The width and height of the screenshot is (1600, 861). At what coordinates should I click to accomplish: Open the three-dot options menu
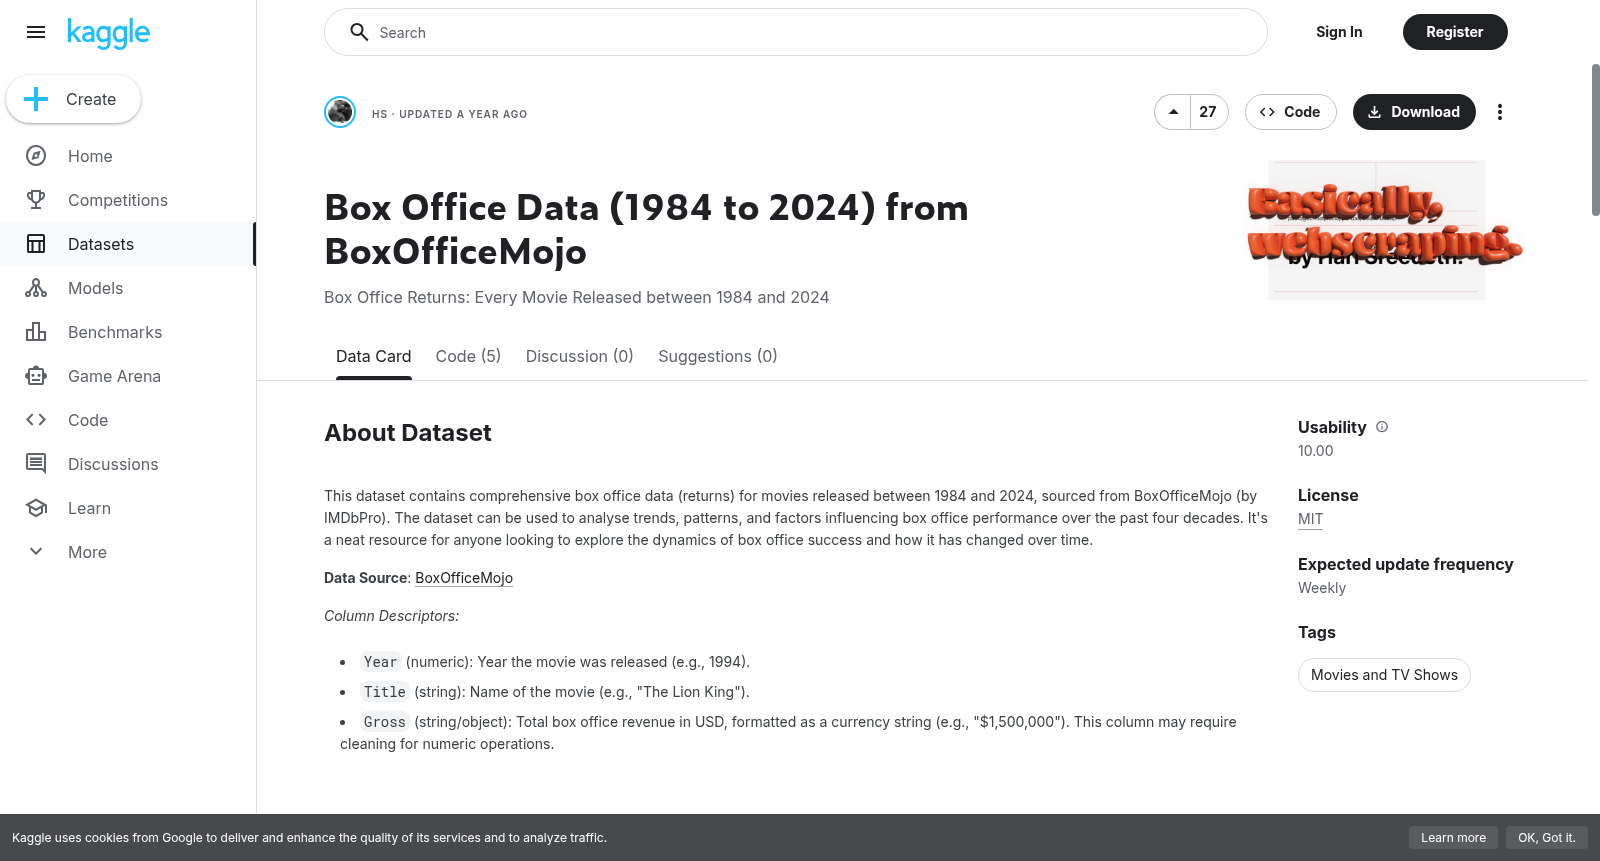click(x=1499, y=112)
